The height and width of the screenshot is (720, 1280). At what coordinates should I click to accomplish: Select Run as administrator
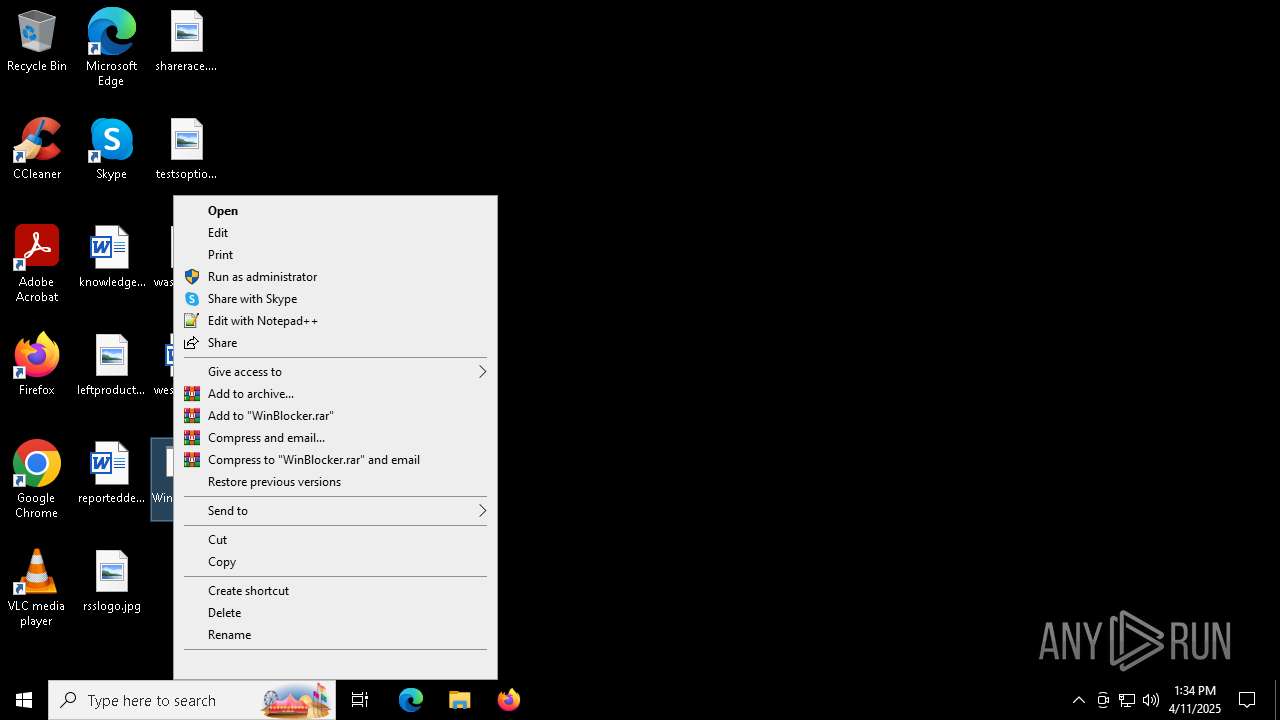[335, 277]
